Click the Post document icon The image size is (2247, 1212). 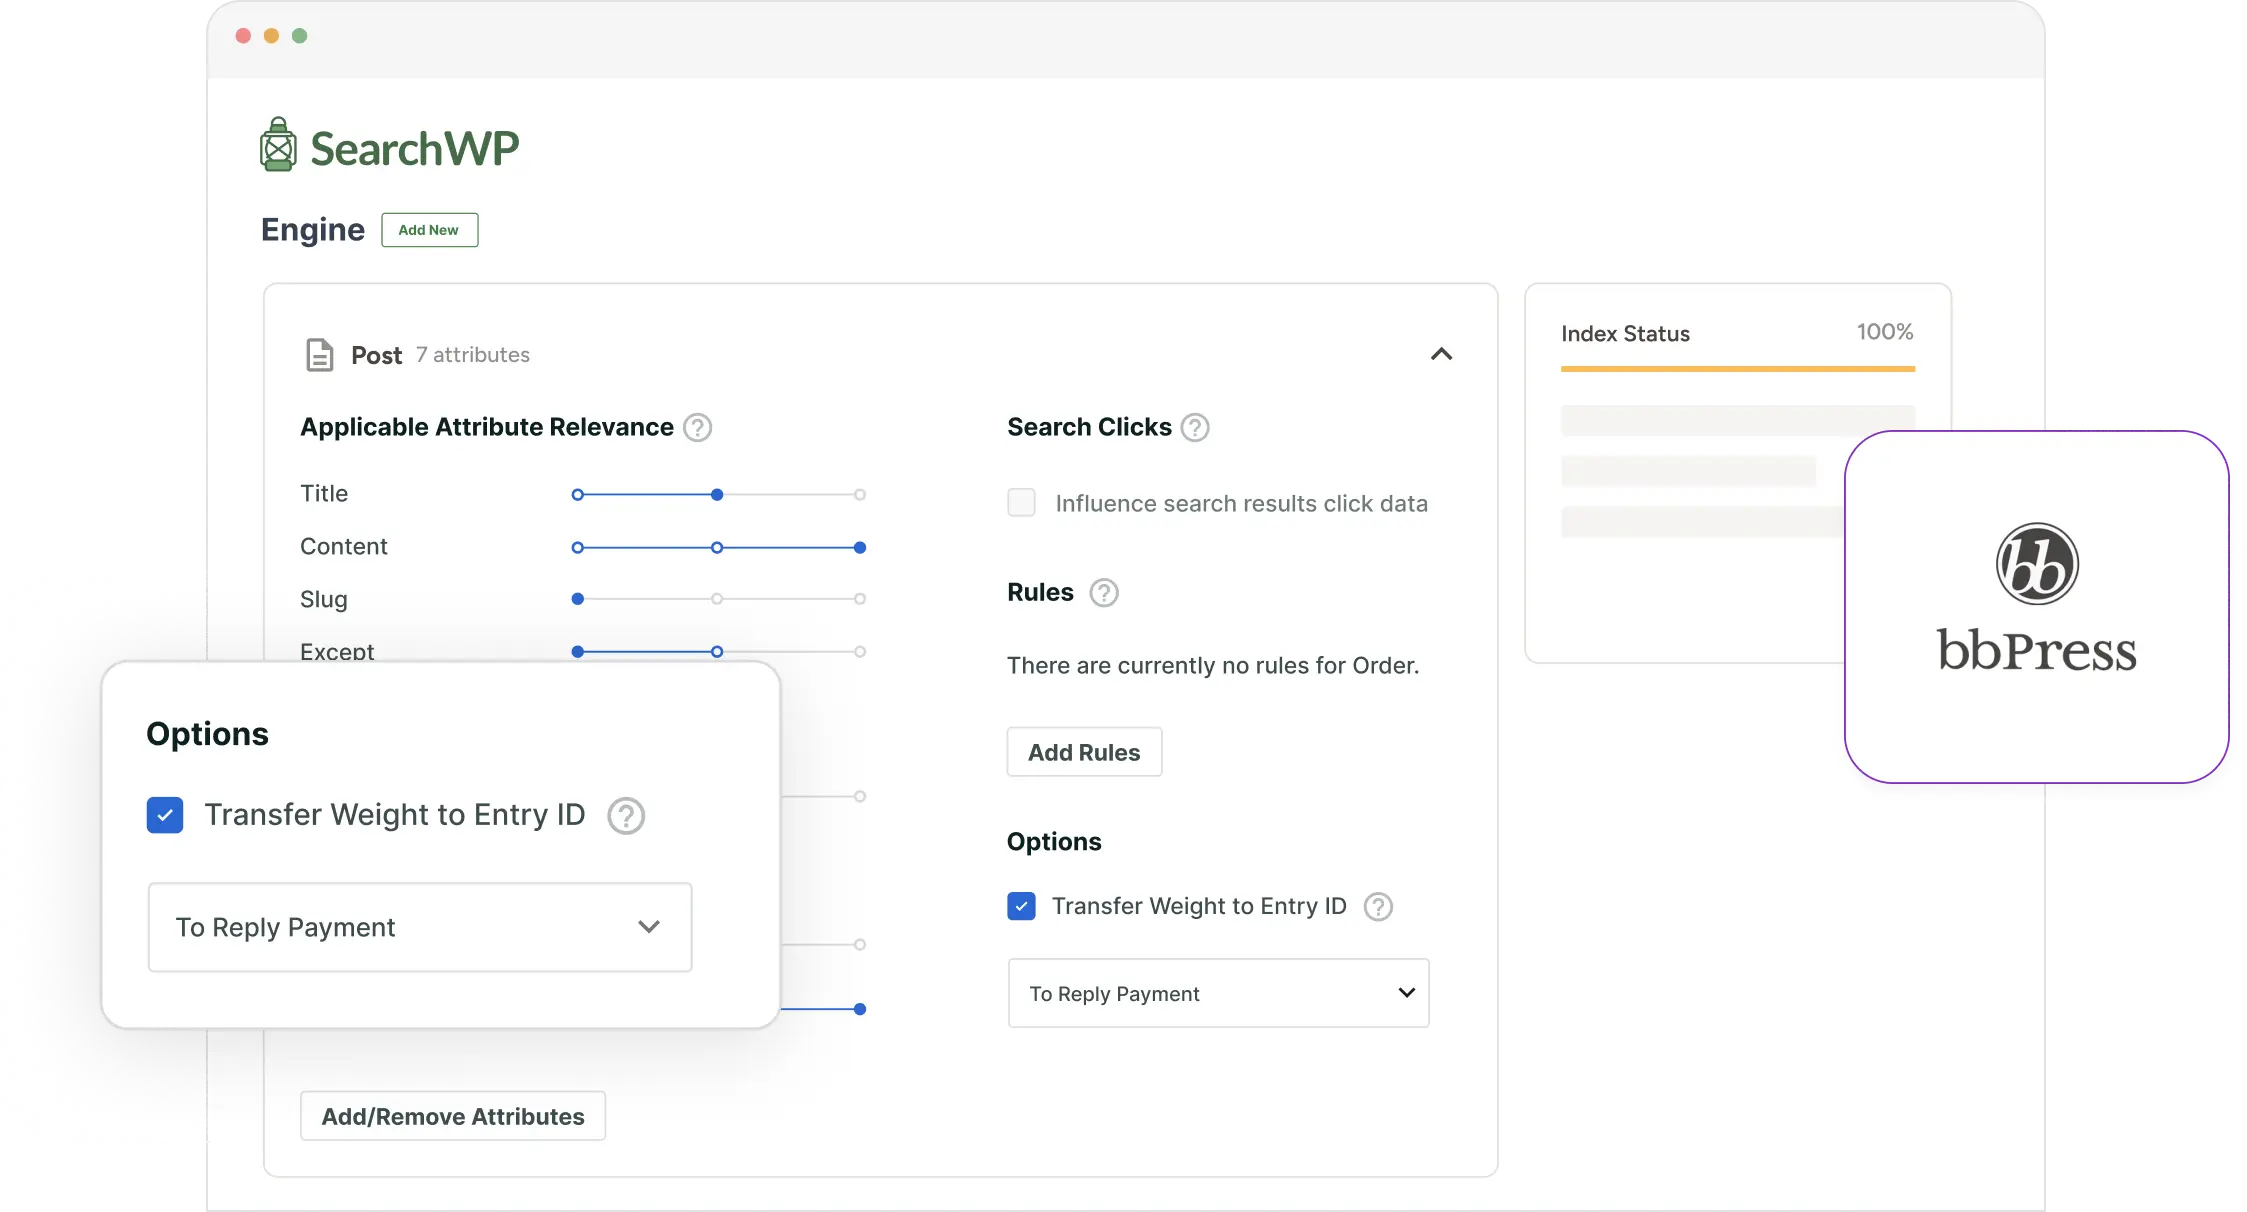(317, 354)
